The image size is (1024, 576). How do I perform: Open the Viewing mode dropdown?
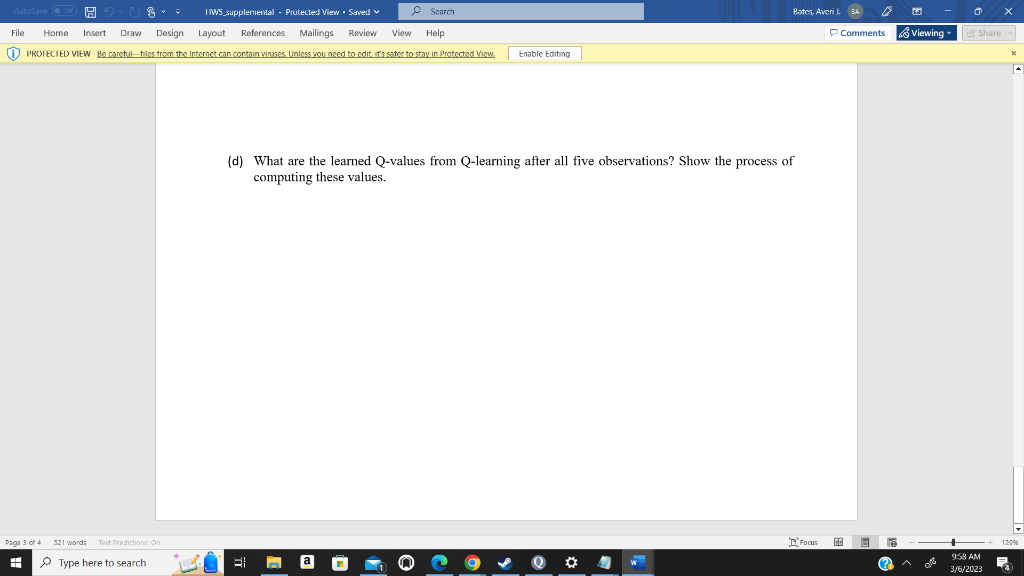924,33
